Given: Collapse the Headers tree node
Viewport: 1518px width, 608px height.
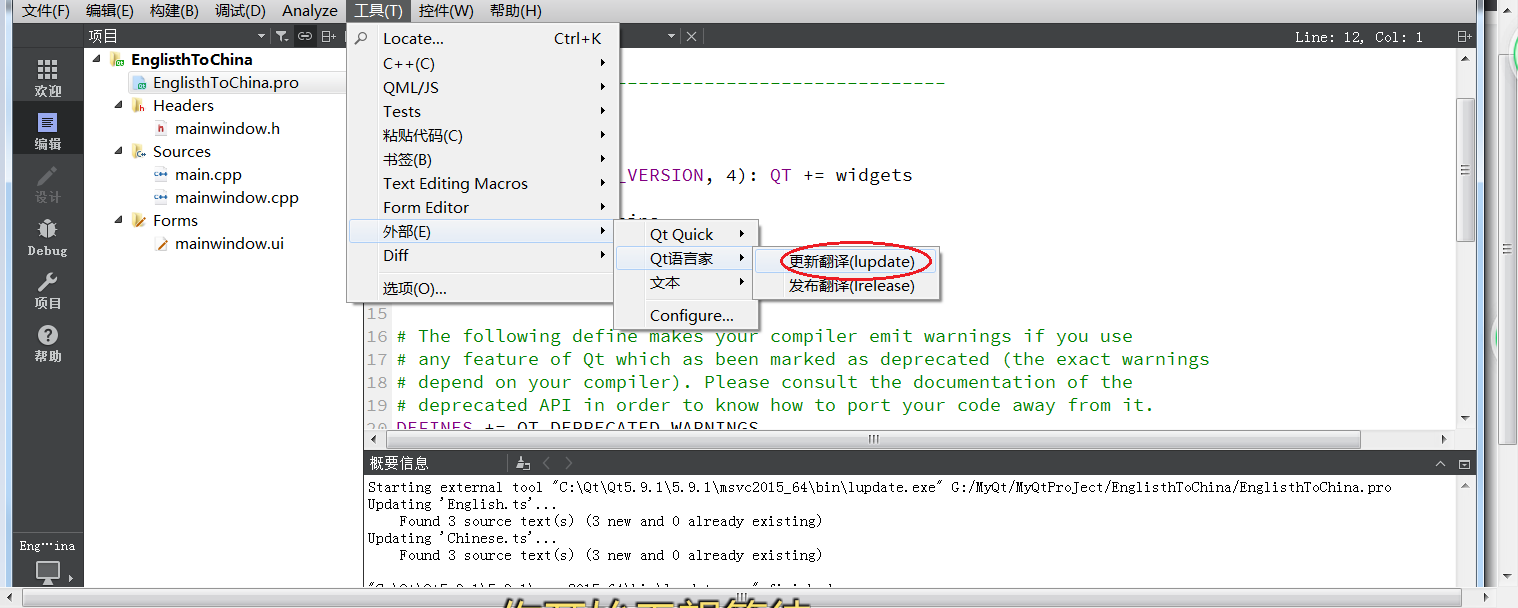Looking at the screenshot, I should (118, 105).
